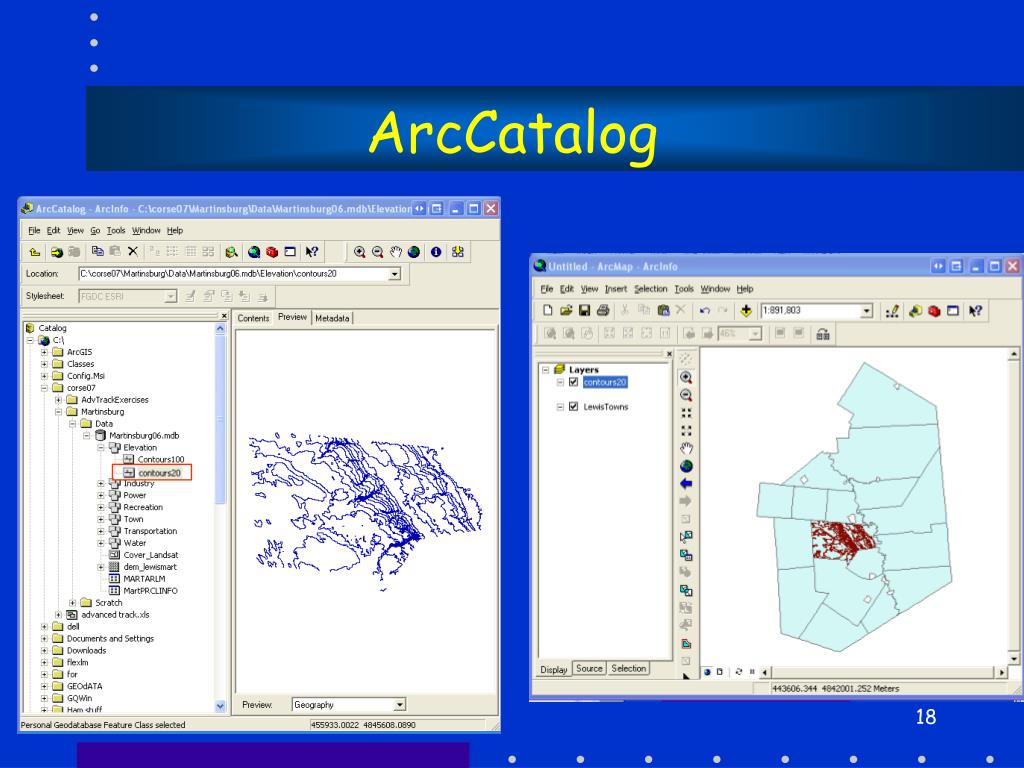The width and height of the screenshot is (1024, 768).
Task: Switch to the Metadata tab
Action: coord(332,318)
